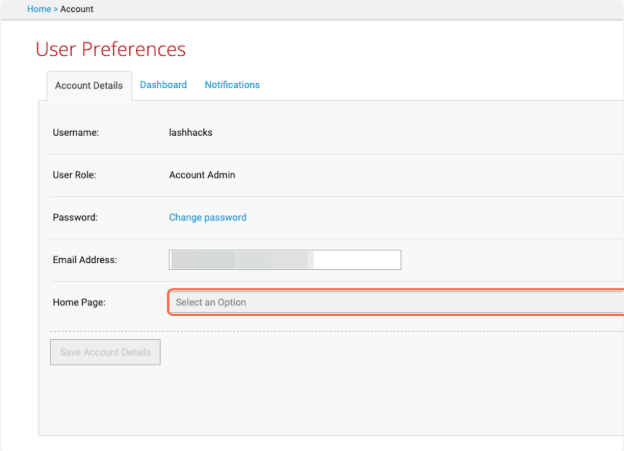Click the Save Account Details button
This screenshot has width=624, height=451.
(105, 352)
